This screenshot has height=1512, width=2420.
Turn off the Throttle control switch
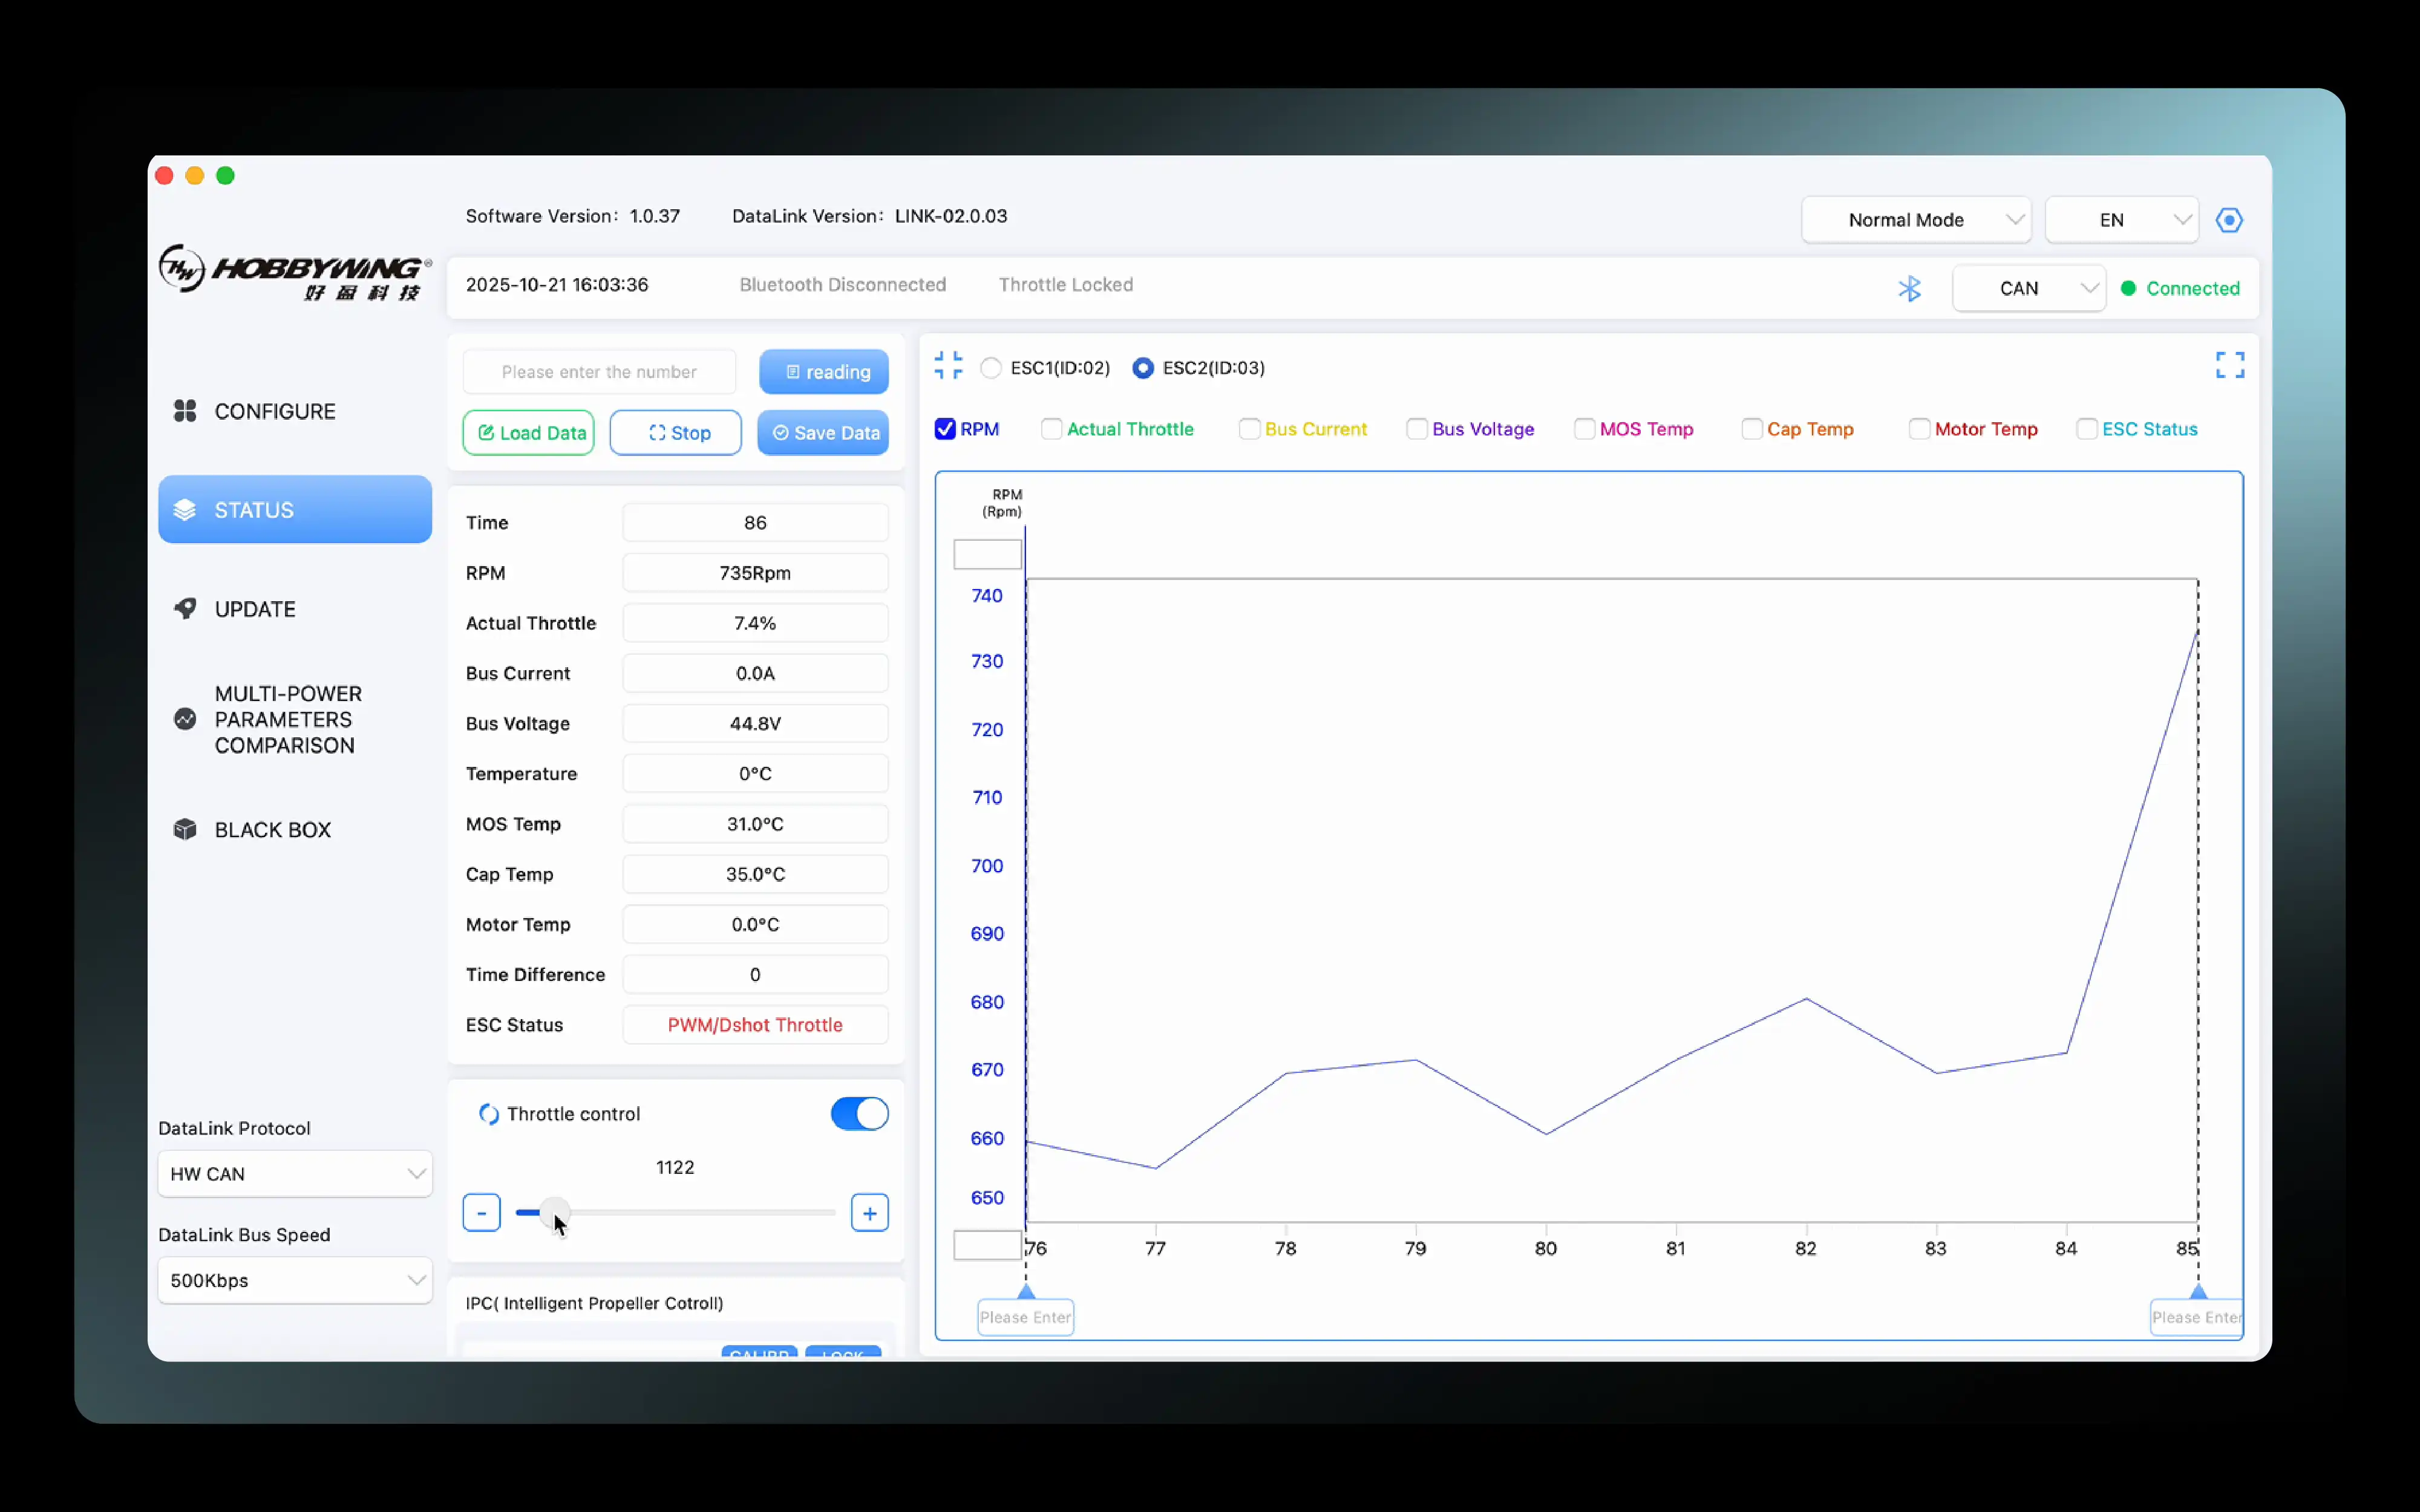click(859, 1114)
